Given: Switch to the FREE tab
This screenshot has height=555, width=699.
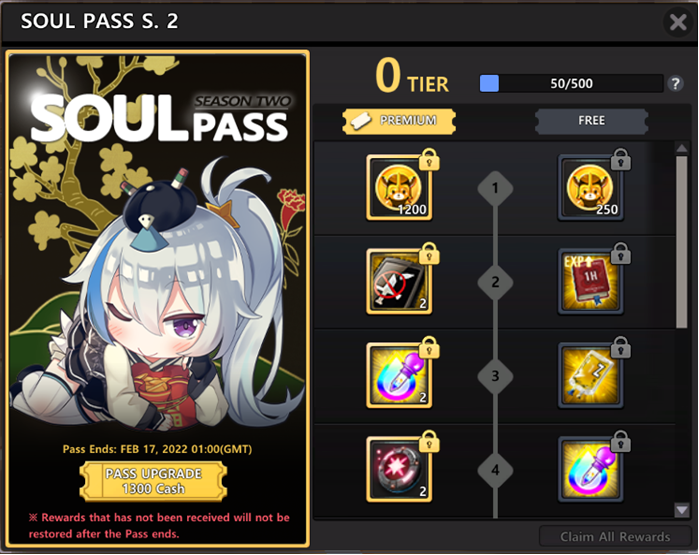Looking at the screenshot, I should point(592,121).
